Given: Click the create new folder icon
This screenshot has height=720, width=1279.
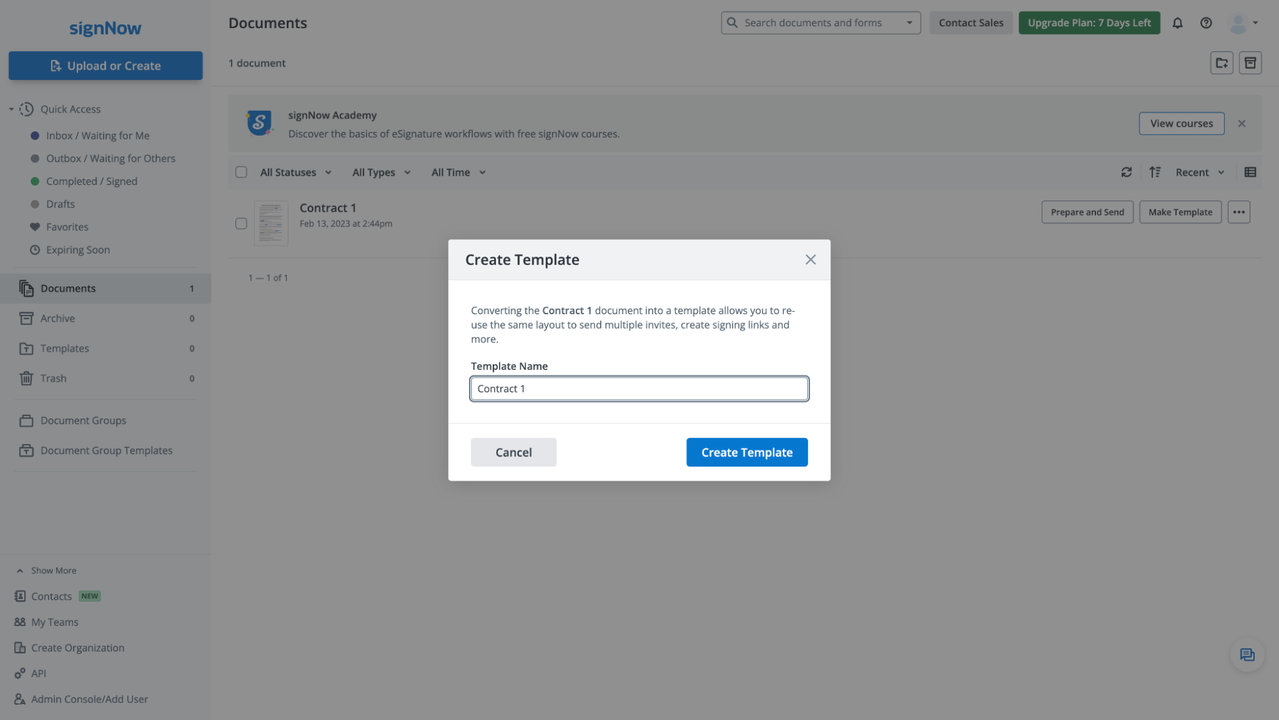Looking at the screenshot, I should (x=1221, y=62).
